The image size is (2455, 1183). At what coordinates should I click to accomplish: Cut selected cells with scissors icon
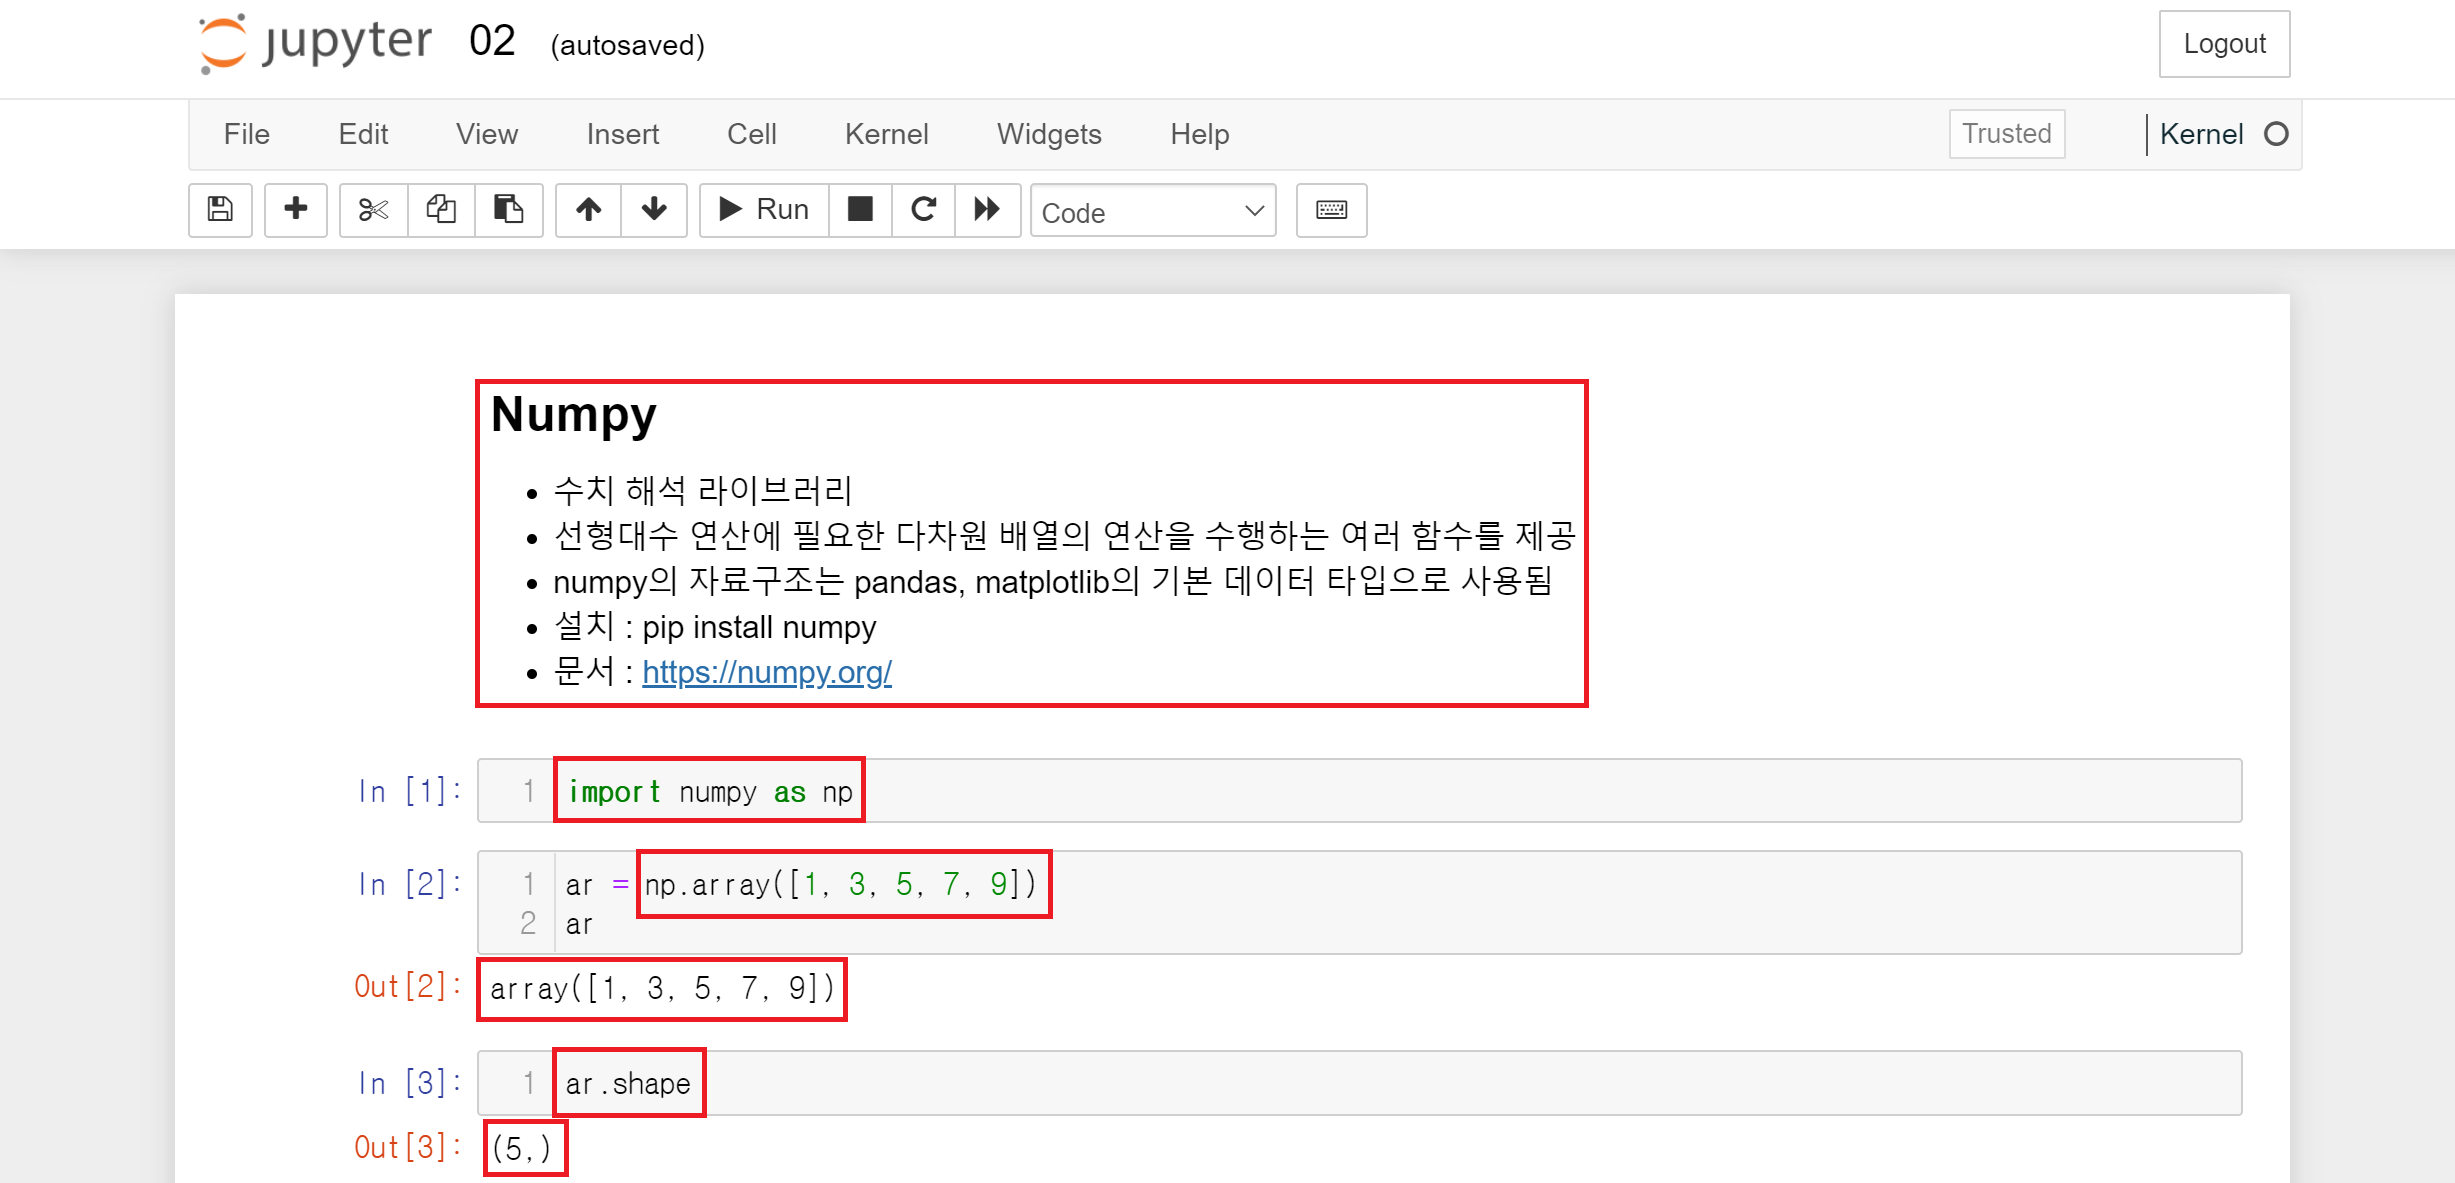[373, 210]
